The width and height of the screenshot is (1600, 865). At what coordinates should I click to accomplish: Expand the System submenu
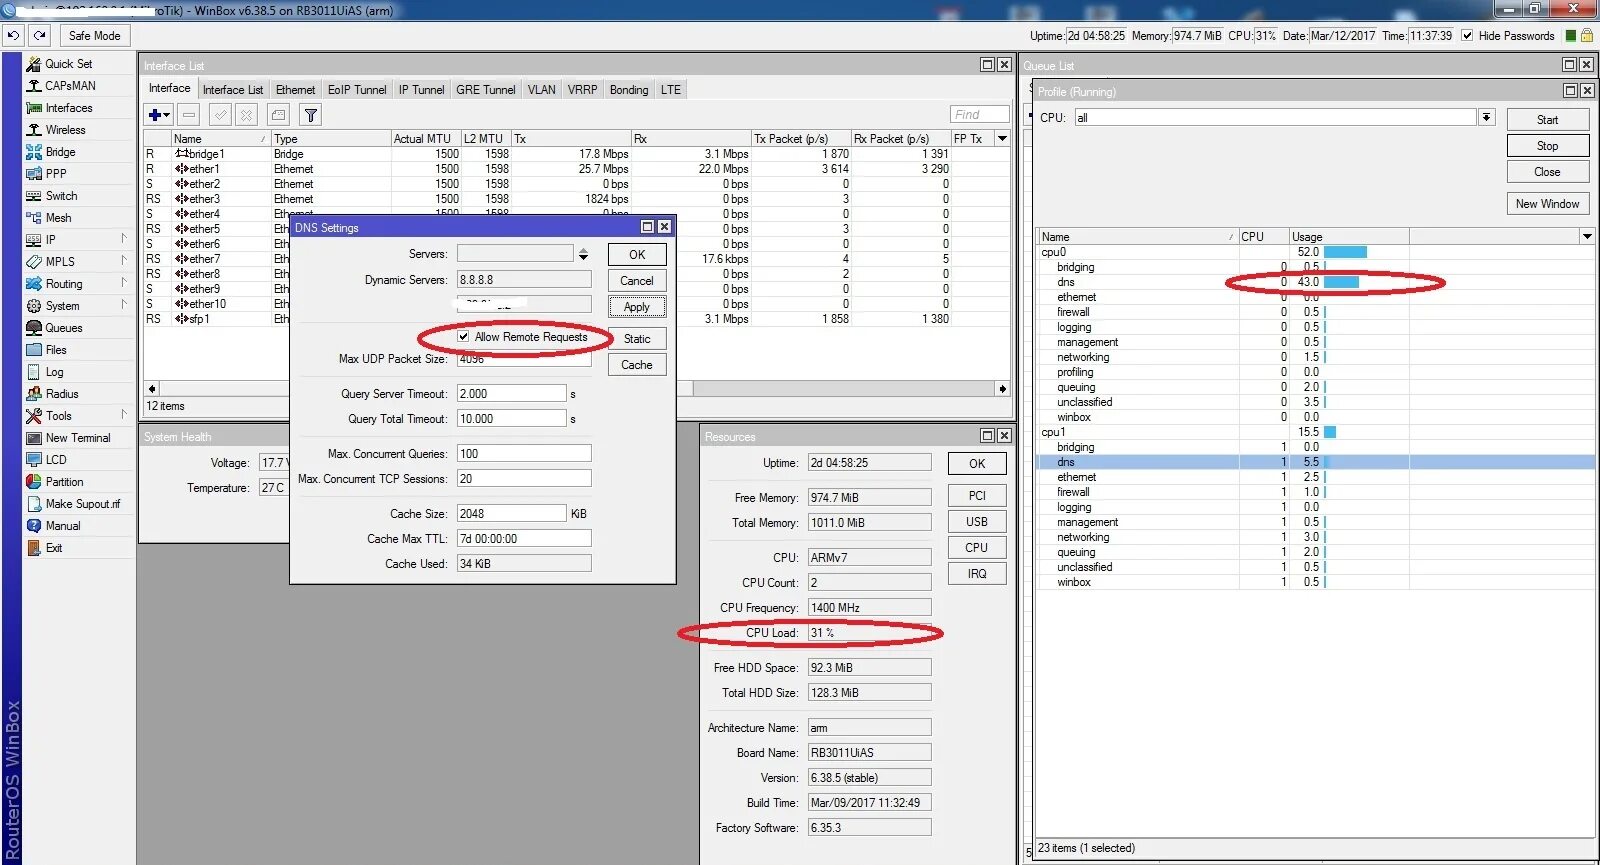coord(124,305)
